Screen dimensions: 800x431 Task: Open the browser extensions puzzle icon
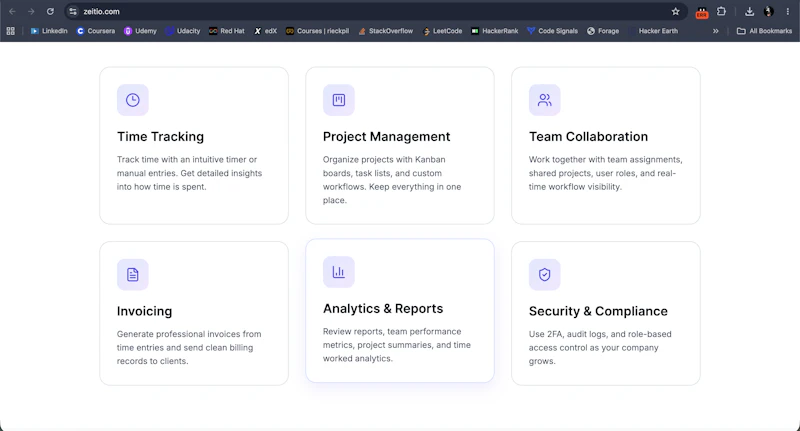(721, 11)
